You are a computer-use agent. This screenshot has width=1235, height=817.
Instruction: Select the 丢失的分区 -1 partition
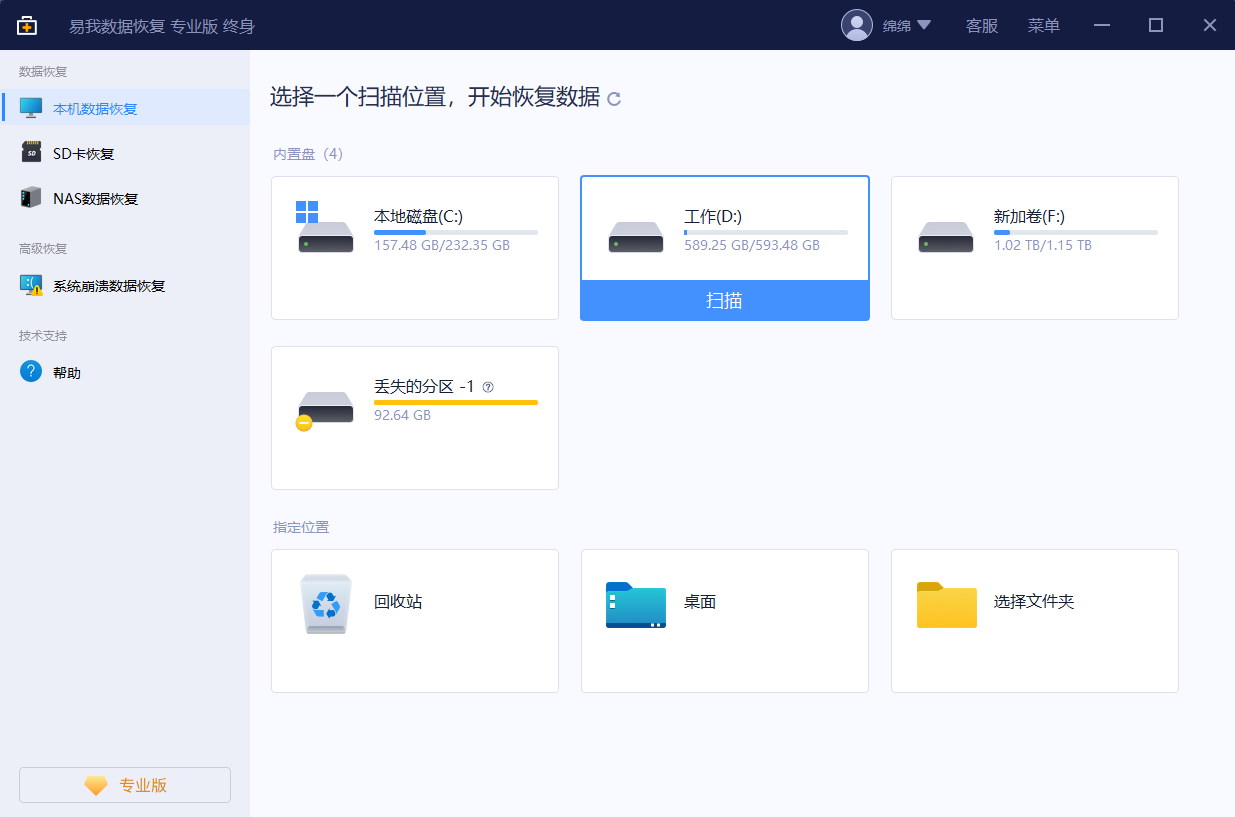point(414,417)
